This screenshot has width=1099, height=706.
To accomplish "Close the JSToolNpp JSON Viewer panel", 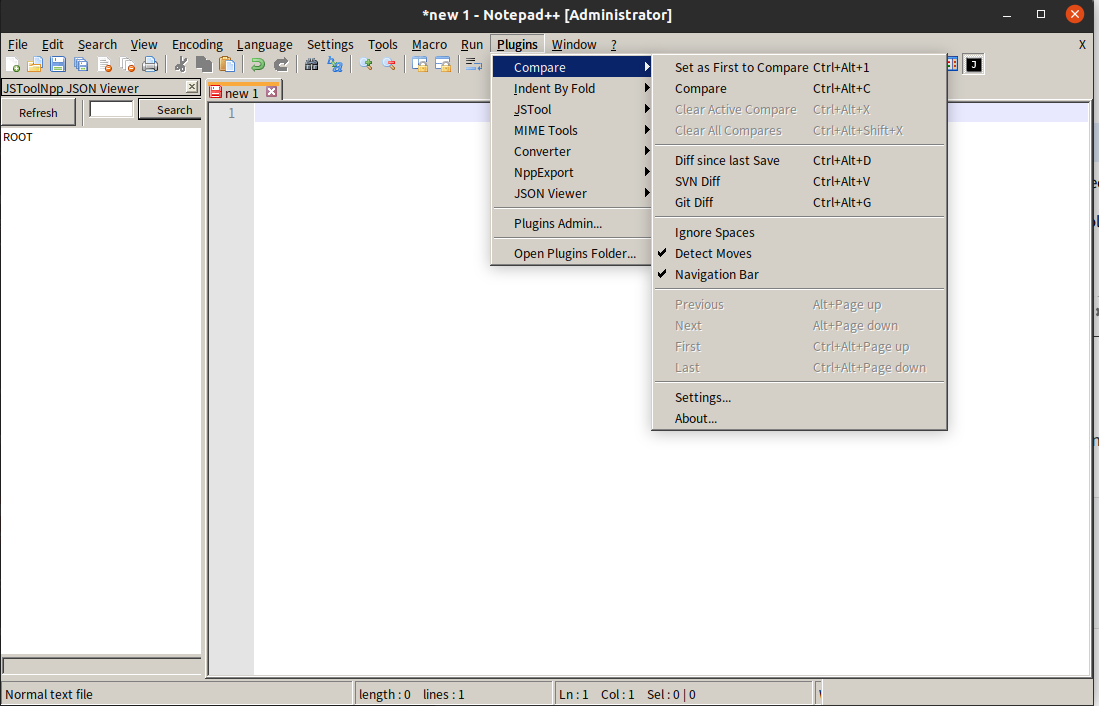I will tap(191, 86).
